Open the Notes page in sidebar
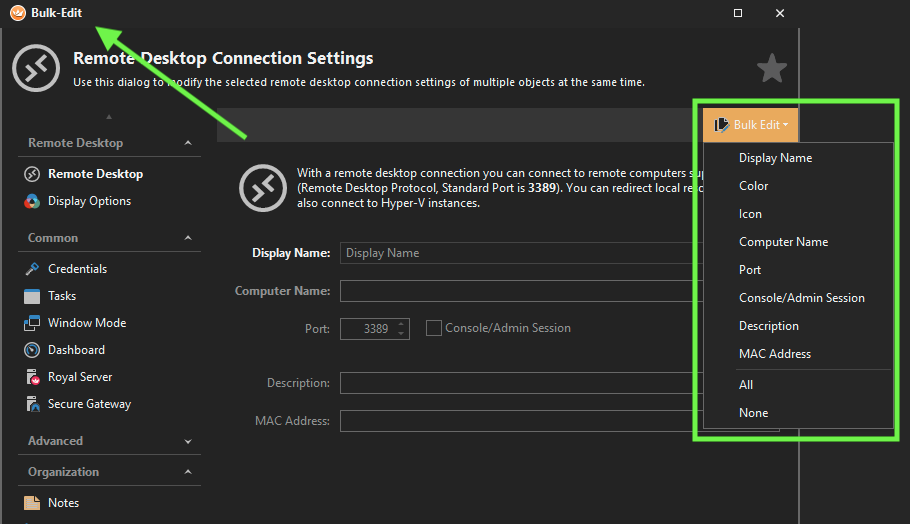This screenshot has height=524, width=910. [x=63, y=503]
